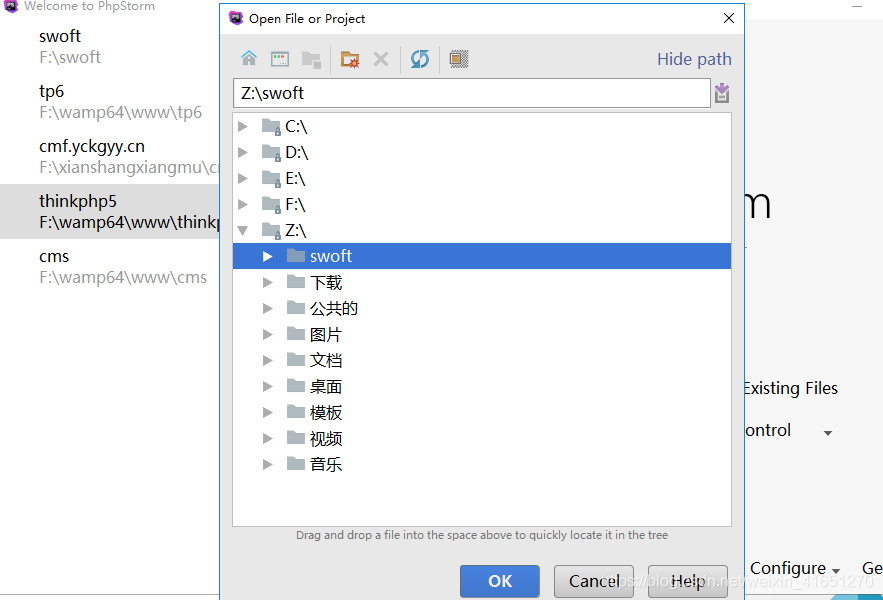Viewport: 883px width, 600px height.
Task: Click the Help button
Action: click(688, 581)
